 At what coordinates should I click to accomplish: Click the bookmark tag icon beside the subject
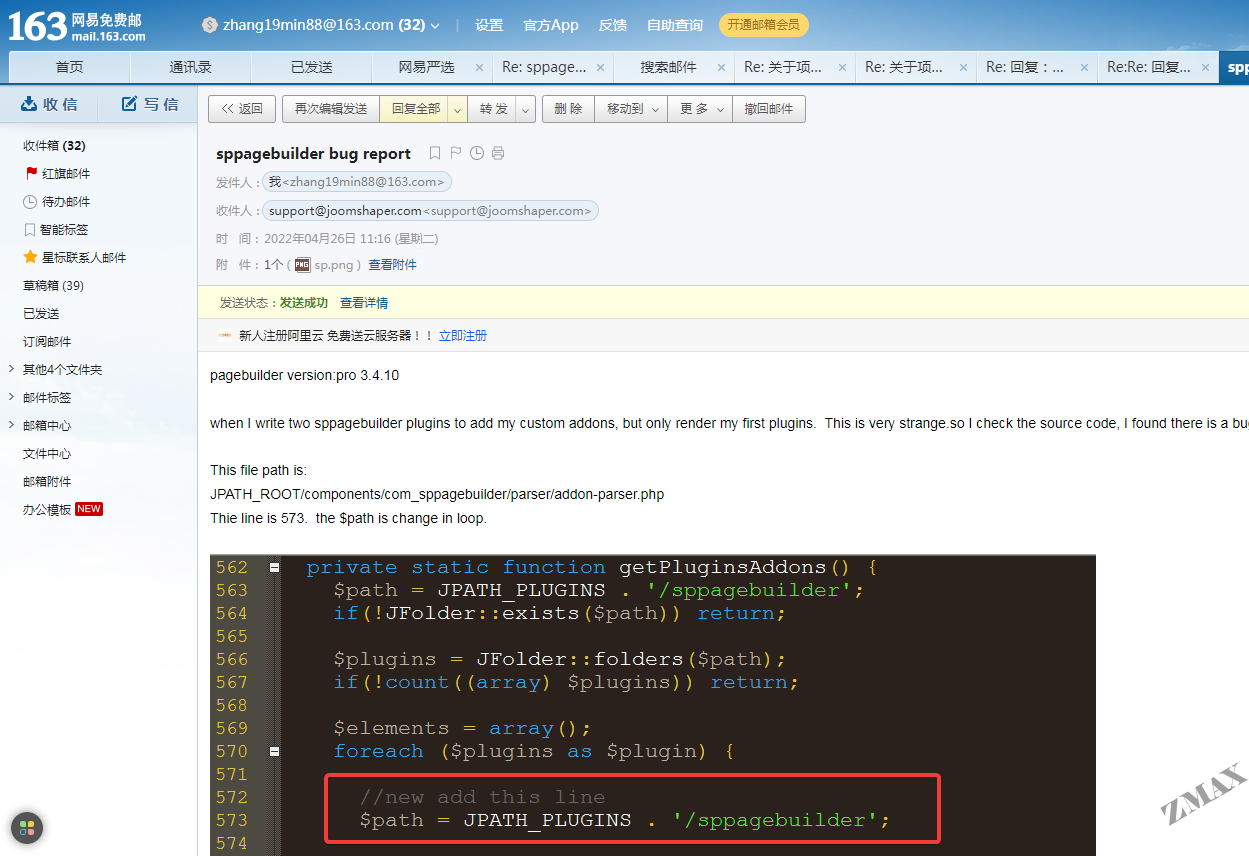[435, 153]
